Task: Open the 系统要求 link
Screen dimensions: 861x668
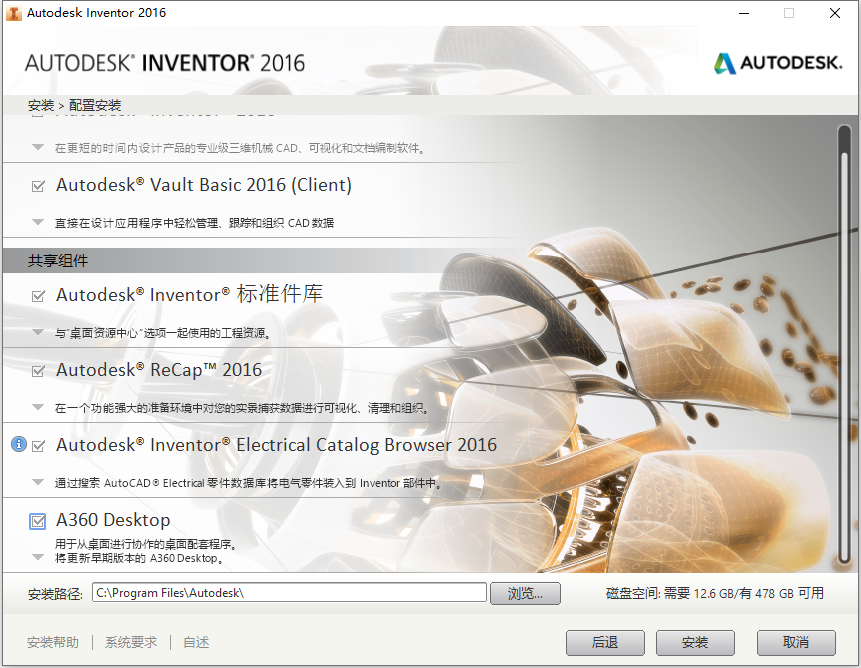Action: coord(131,642)
